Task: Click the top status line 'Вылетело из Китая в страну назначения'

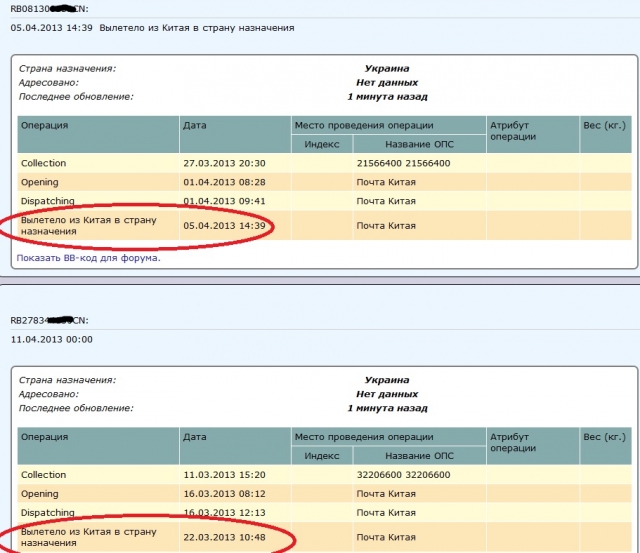Action: click(197, 28)
